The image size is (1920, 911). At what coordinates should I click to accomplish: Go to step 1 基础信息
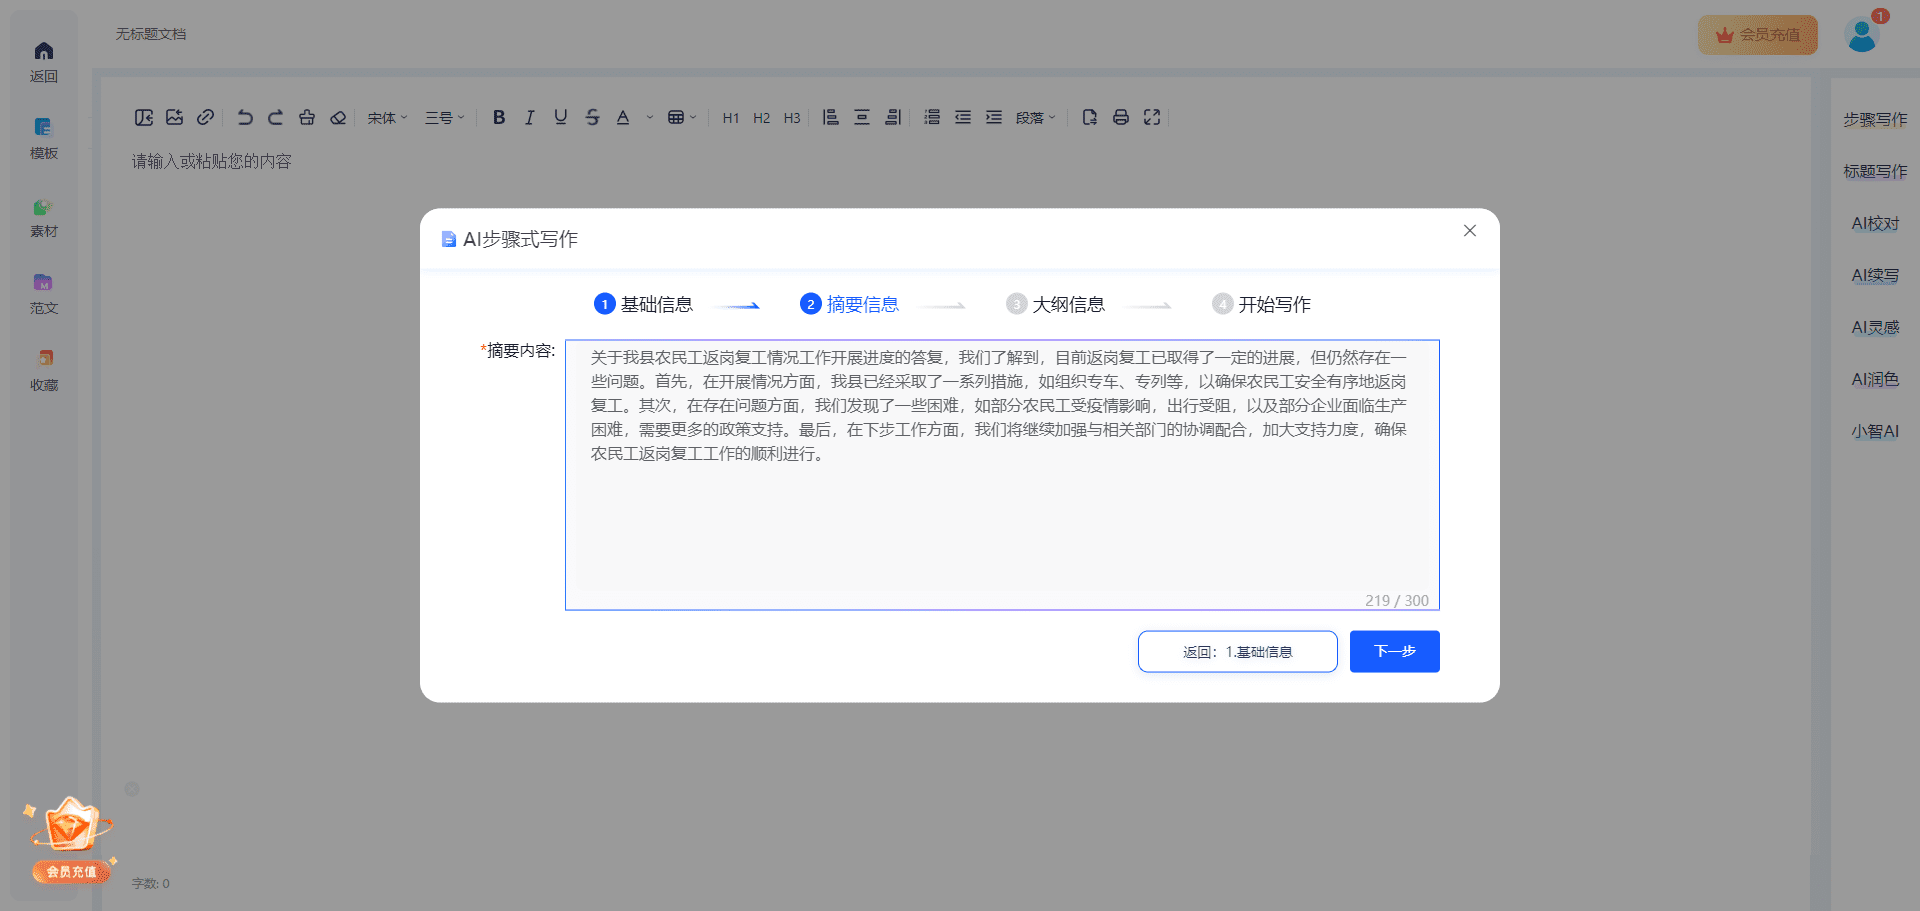[x=643, y=304]
